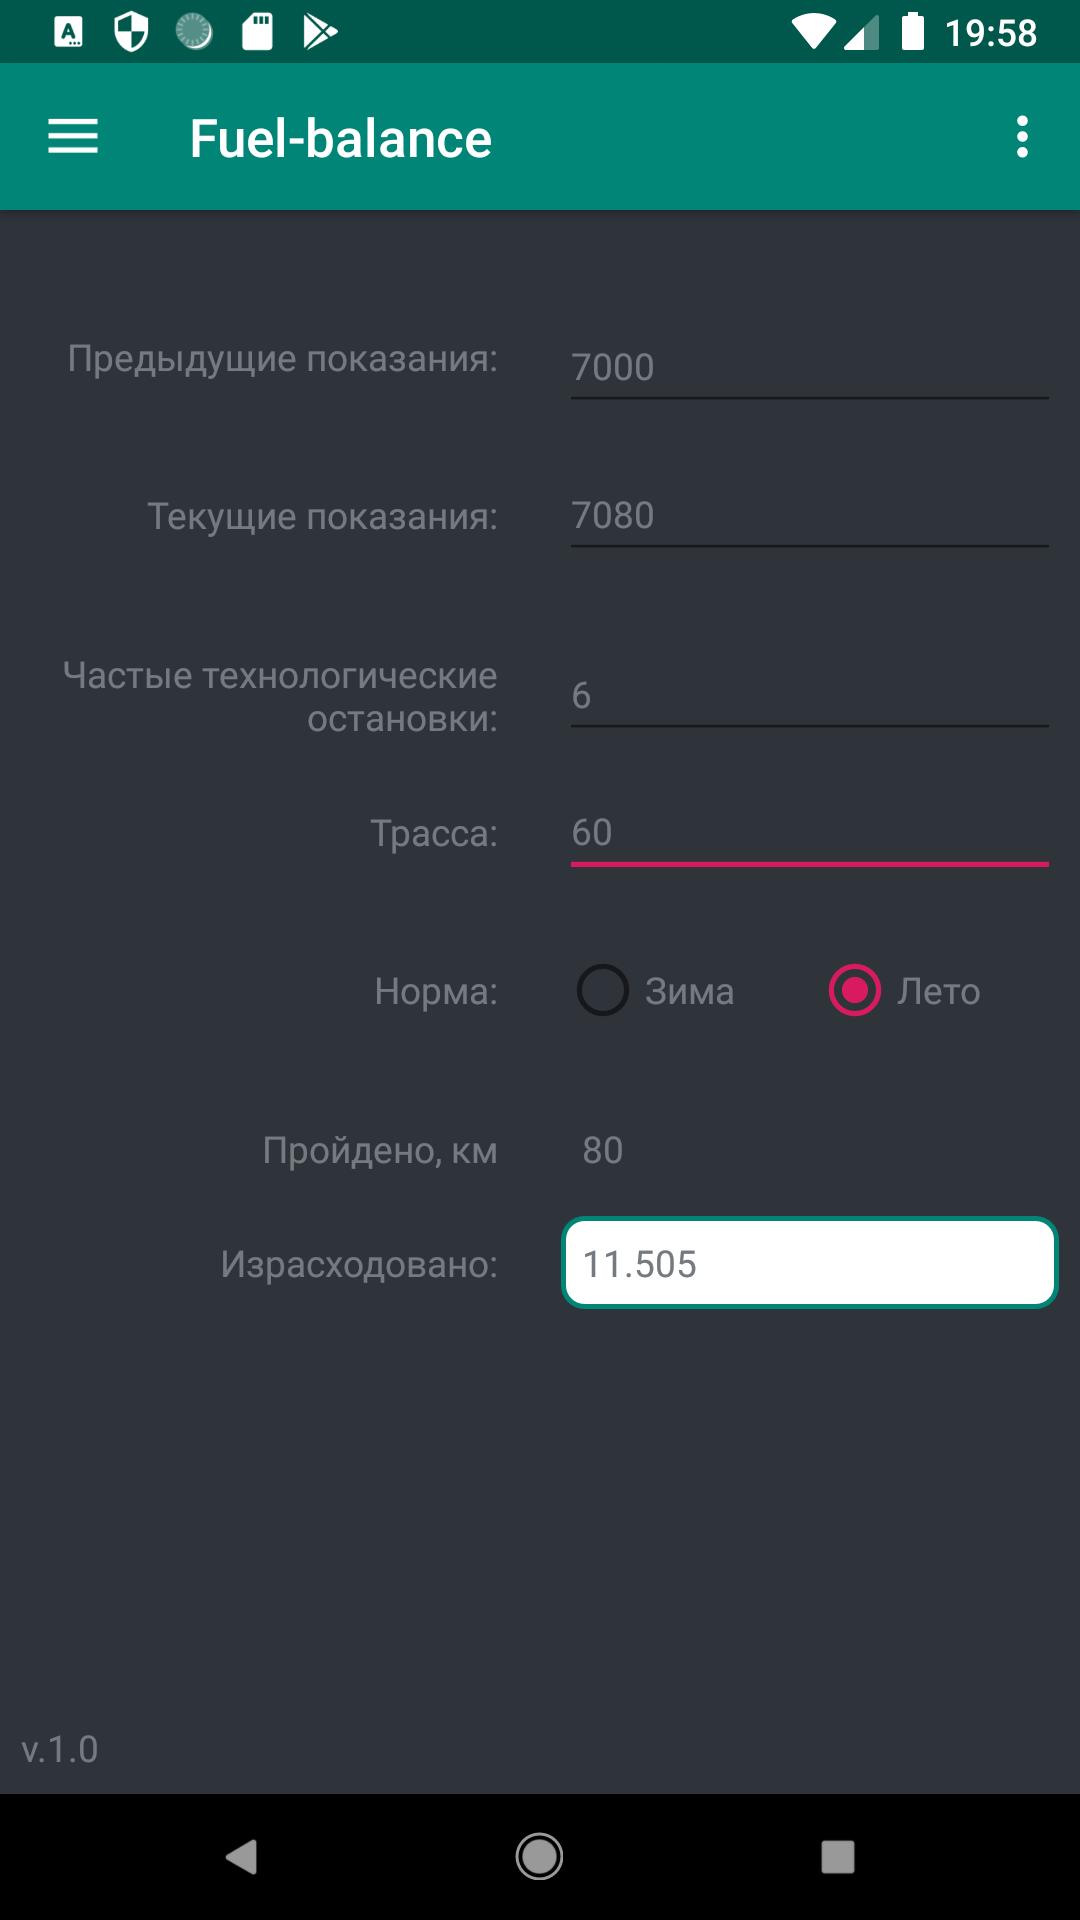The image size is (1080, 1920).
Task: Tap the SD card status bar icon
Action: click(x=257, y=33)
